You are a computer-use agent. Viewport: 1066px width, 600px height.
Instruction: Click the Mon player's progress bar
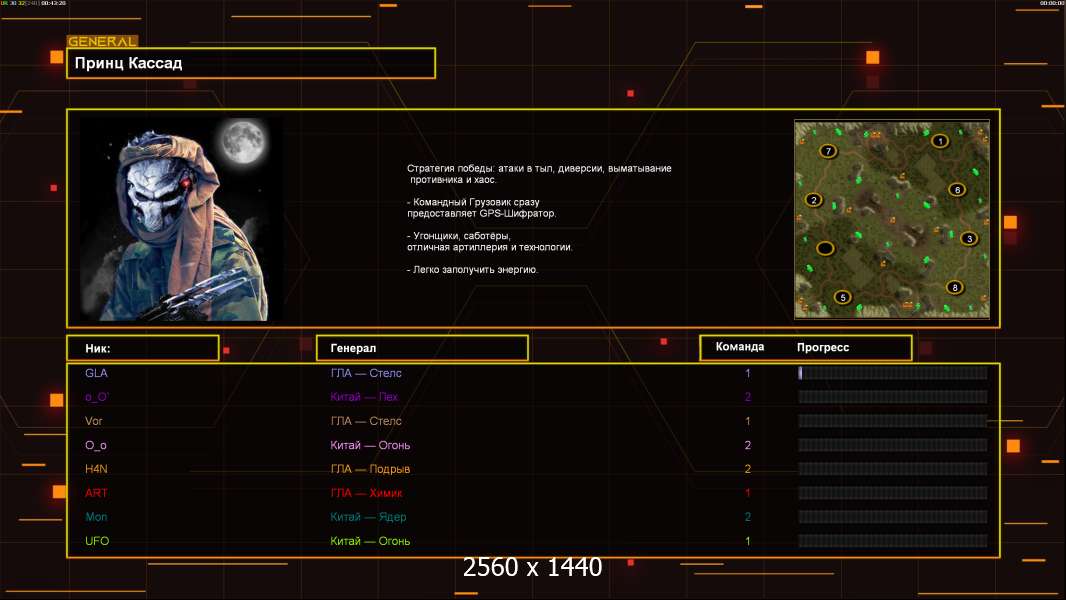(x=892, y=517)
